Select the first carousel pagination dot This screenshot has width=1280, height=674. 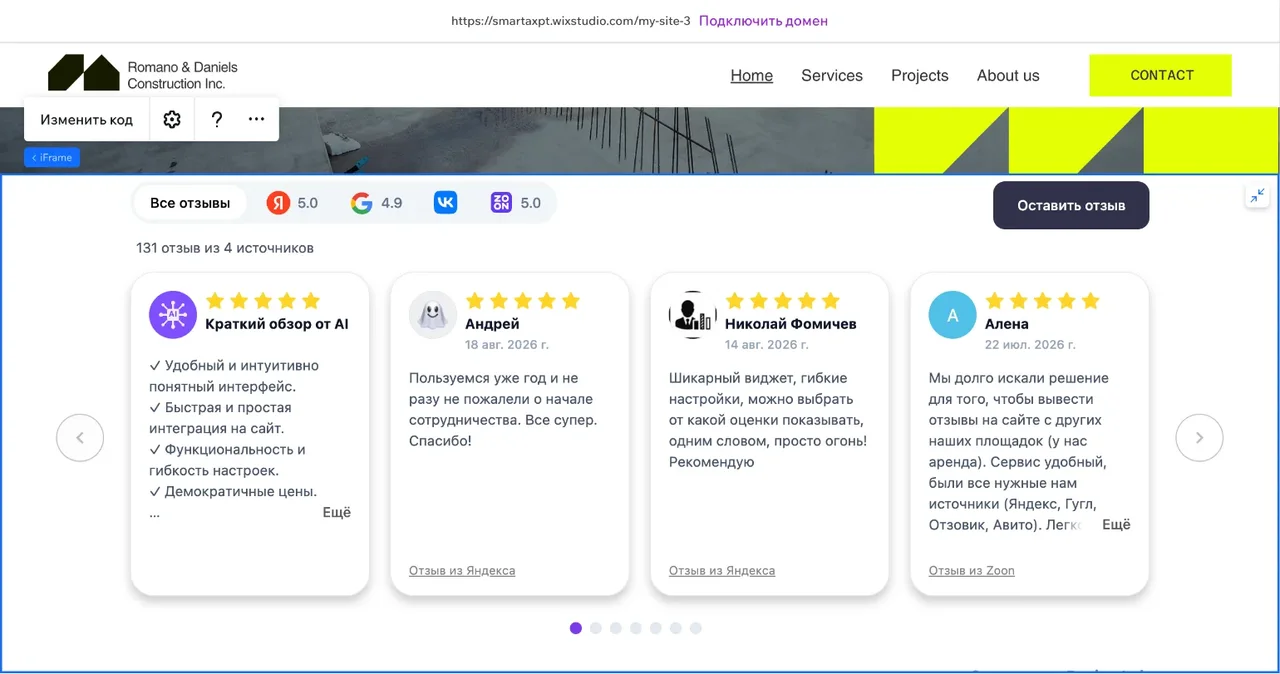(x=576, y=628)
